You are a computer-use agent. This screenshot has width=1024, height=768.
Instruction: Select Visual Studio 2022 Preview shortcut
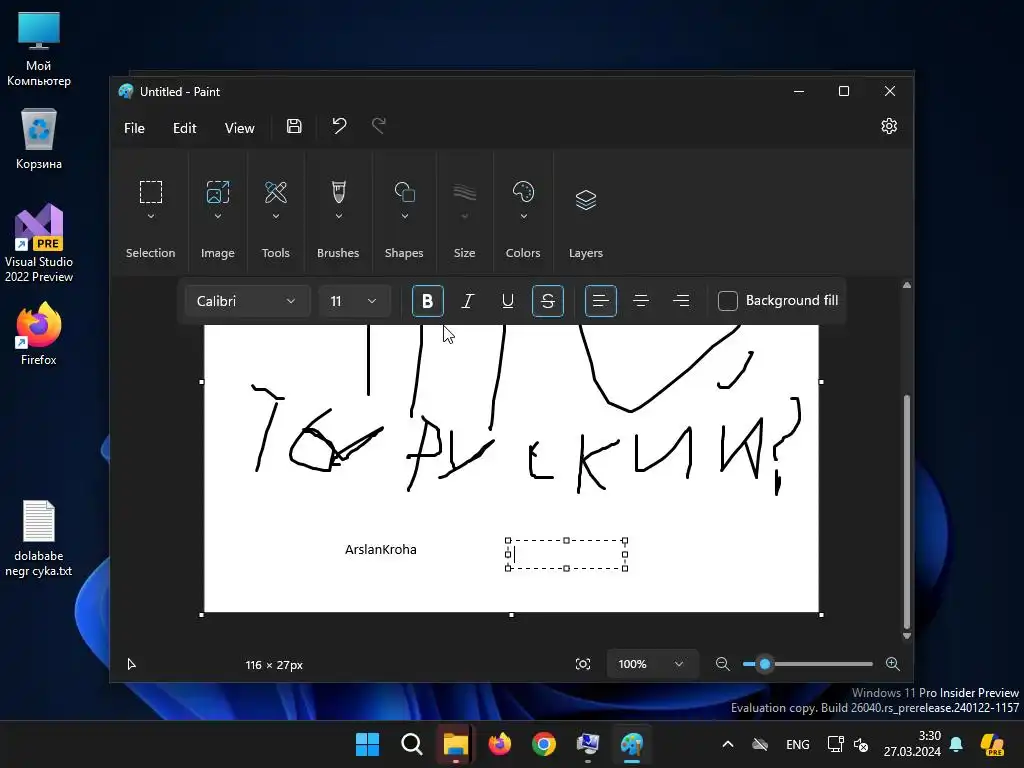pos(39,244)
